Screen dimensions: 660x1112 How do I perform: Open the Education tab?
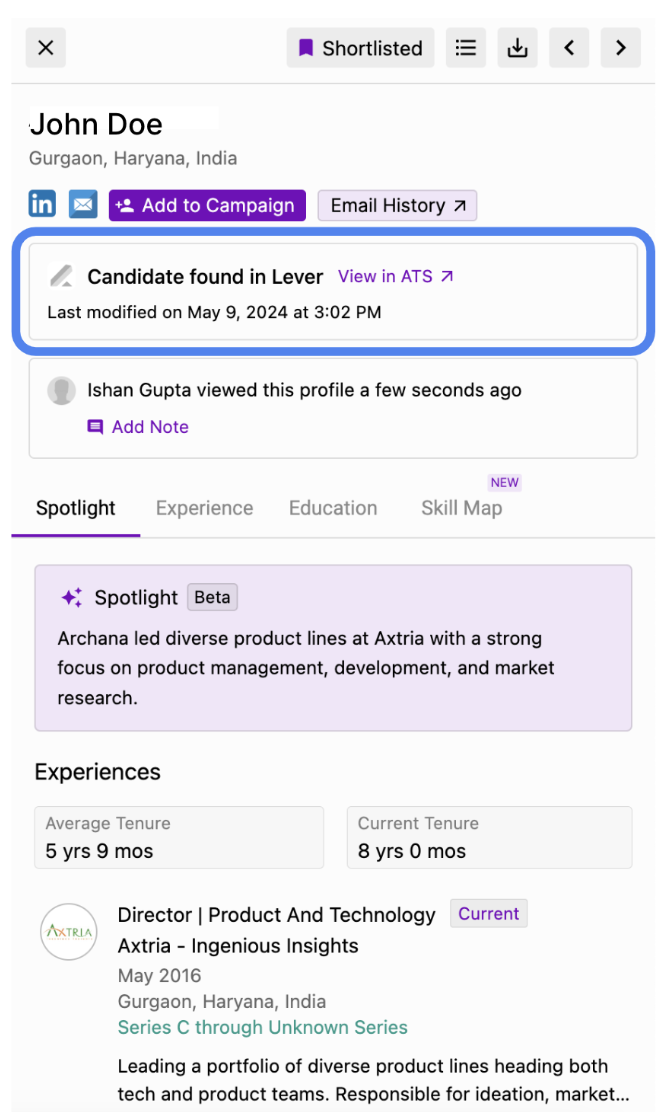pyautogui.click(x=332, y=508)
